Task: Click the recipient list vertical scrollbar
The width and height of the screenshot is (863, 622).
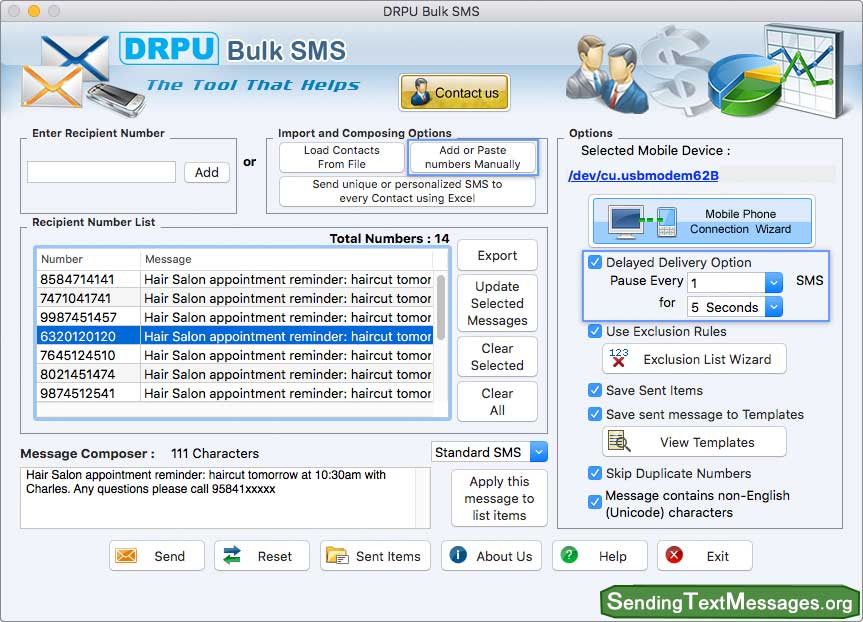Action: (x=441, y=308)
